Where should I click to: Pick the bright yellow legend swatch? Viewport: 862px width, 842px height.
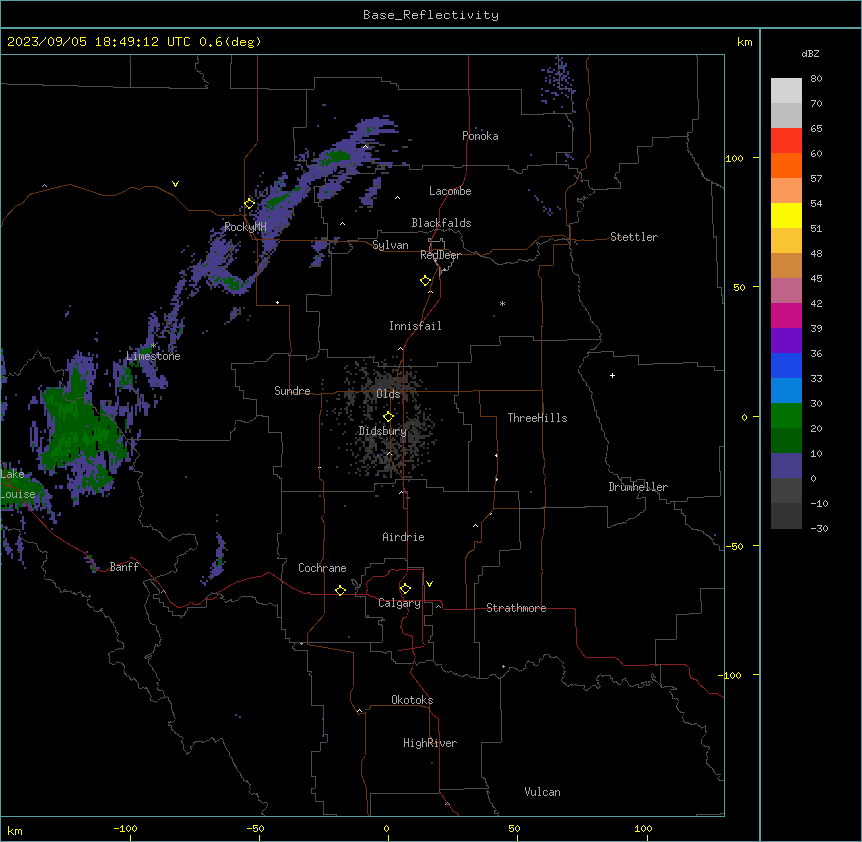tap(786, 216)
